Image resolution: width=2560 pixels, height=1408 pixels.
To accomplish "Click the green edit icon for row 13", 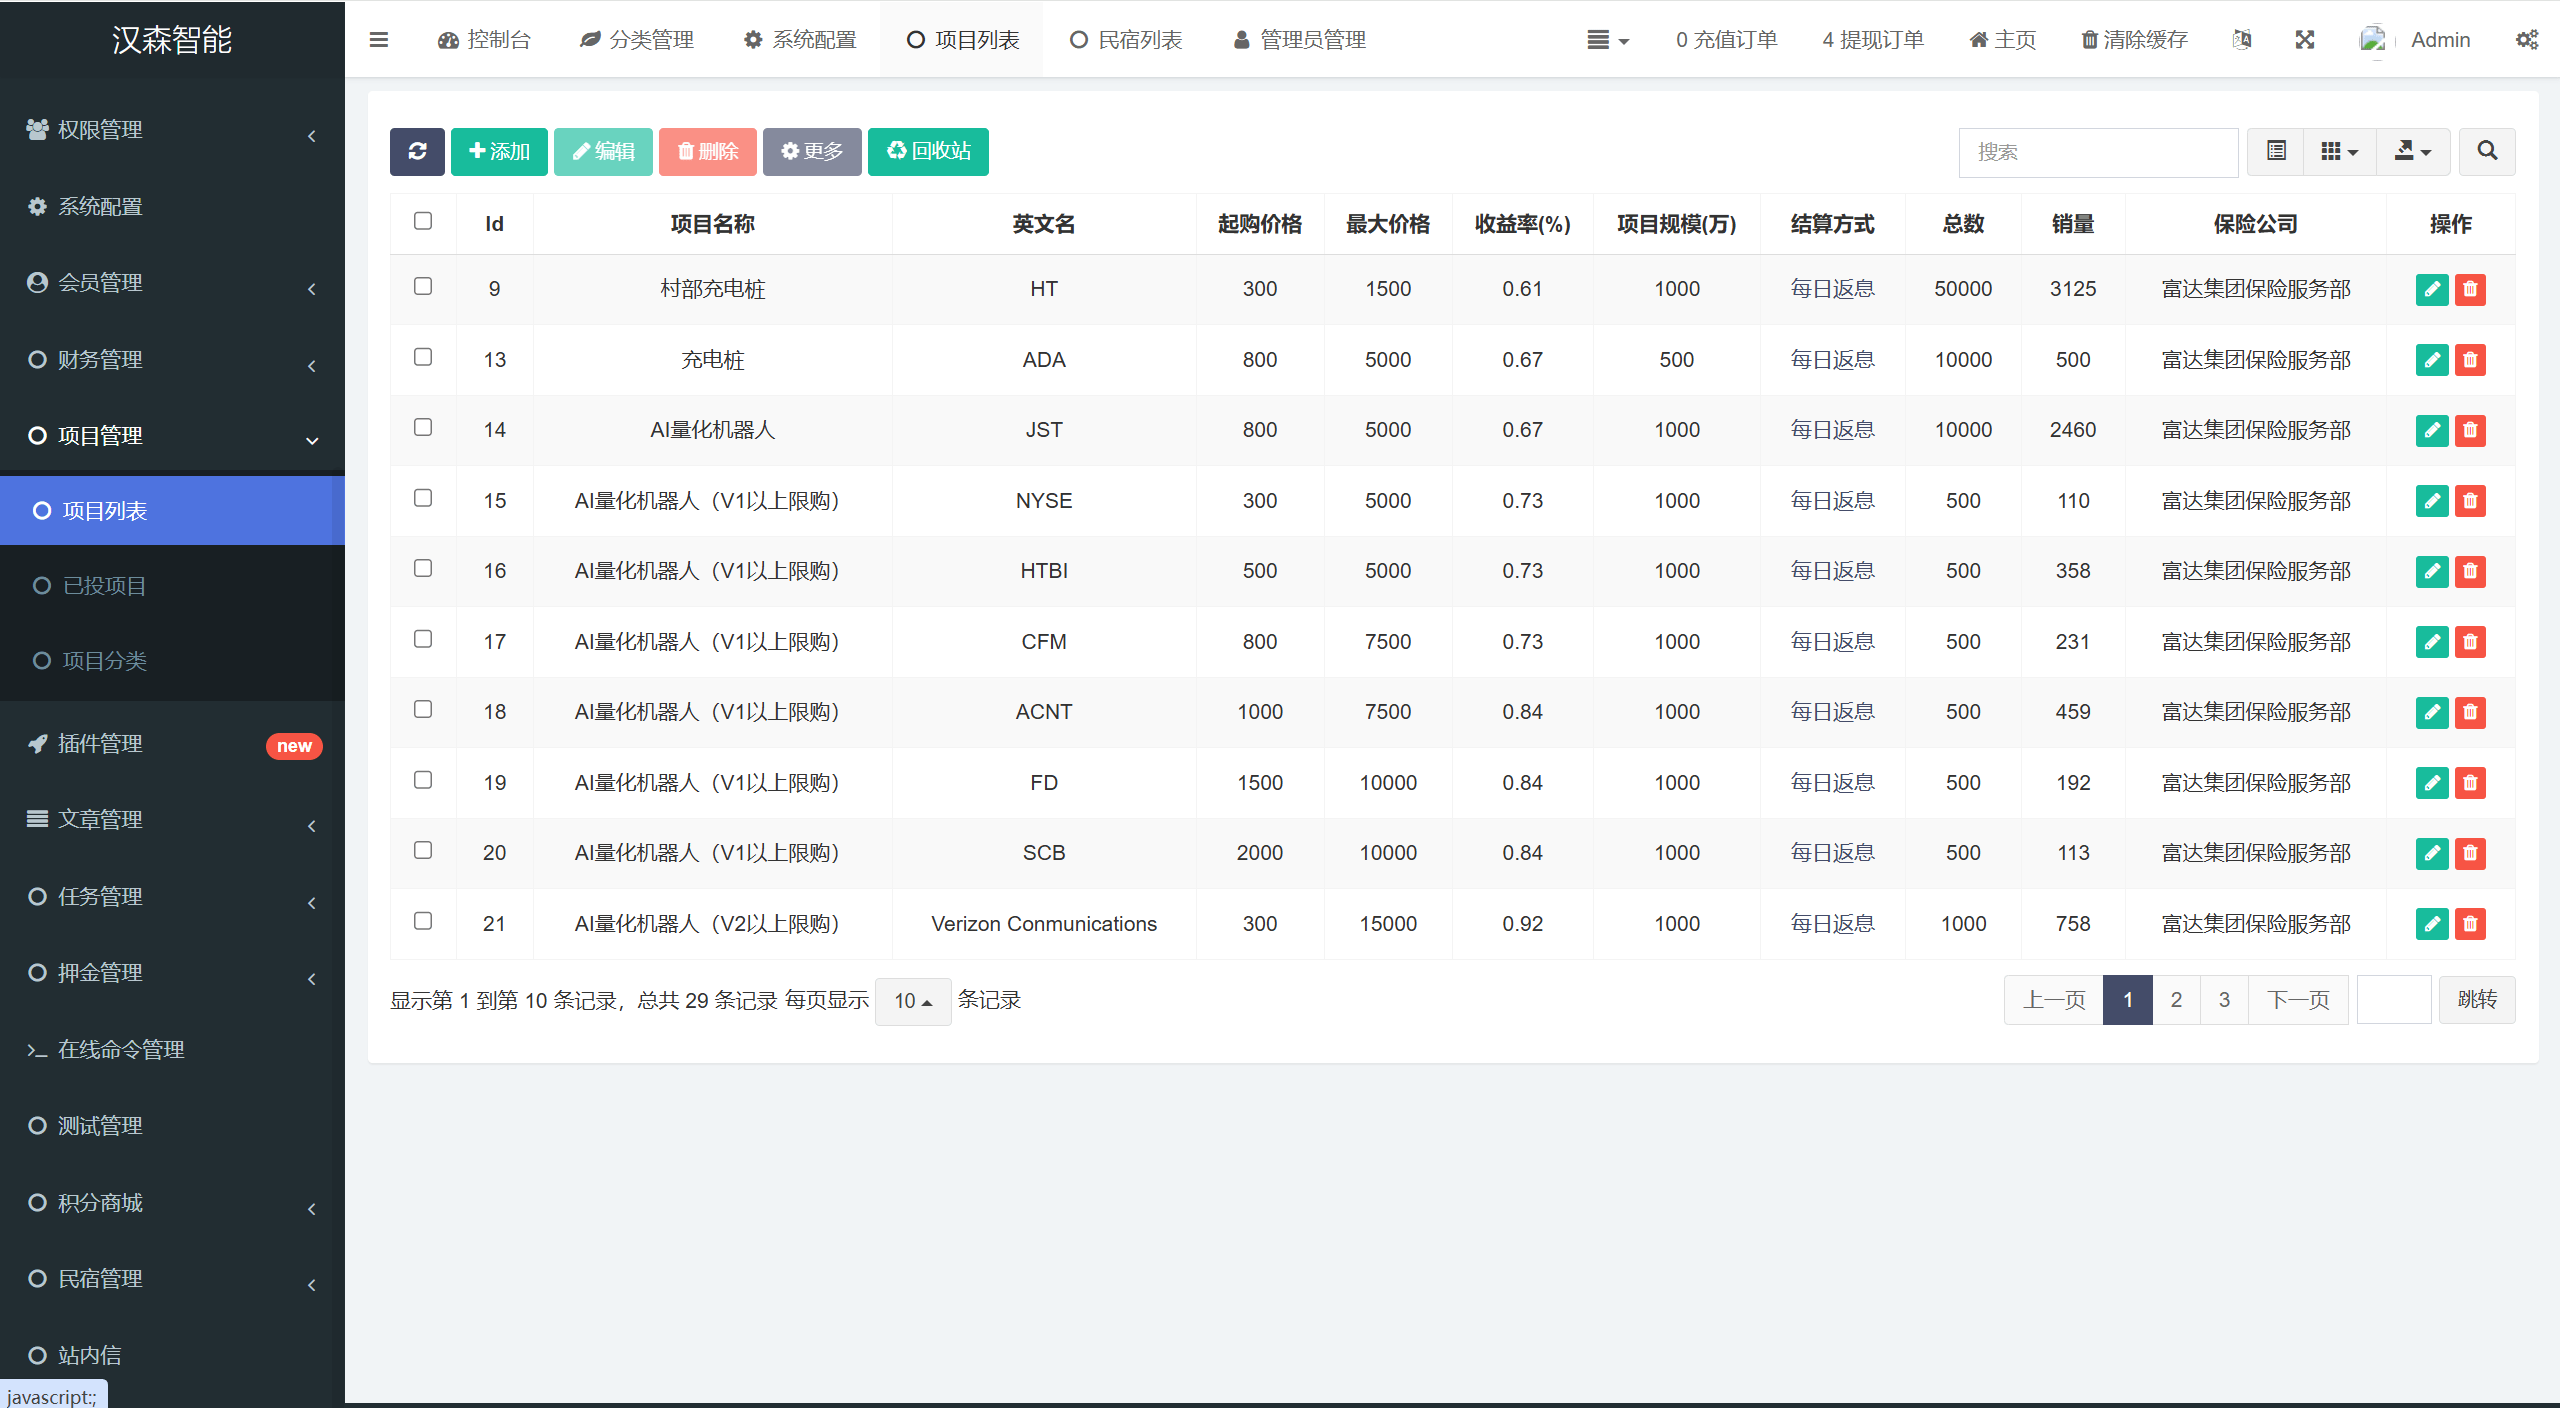I will (2431, 360).
